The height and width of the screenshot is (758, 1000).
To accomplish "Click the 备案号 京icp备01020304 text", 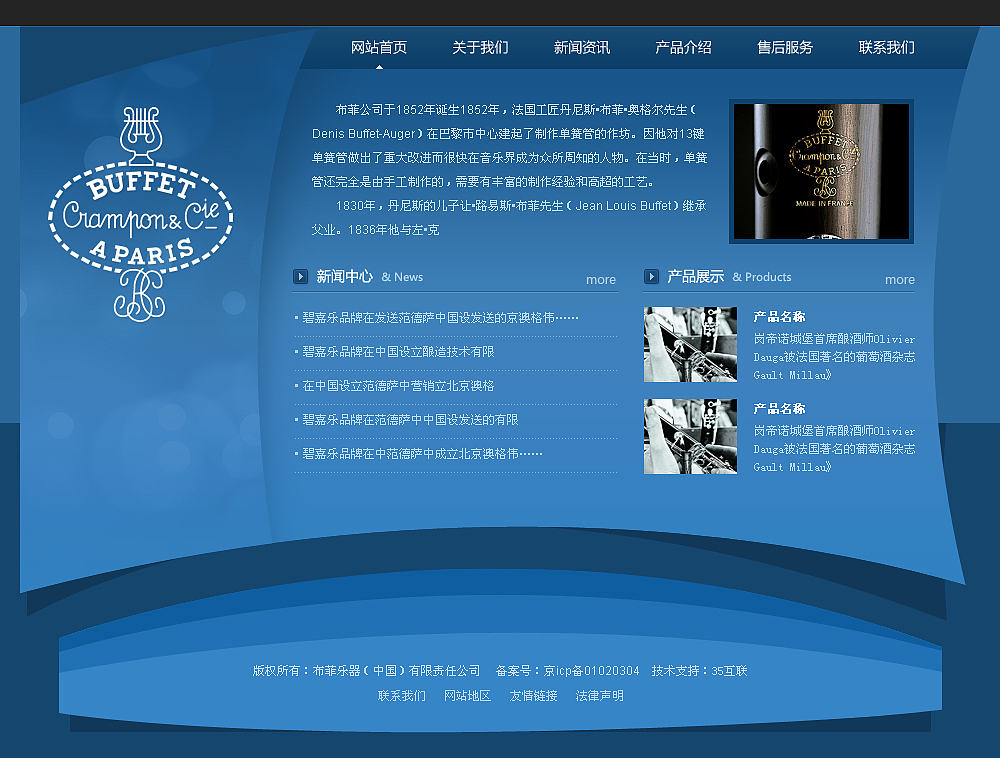I will 567,671.
